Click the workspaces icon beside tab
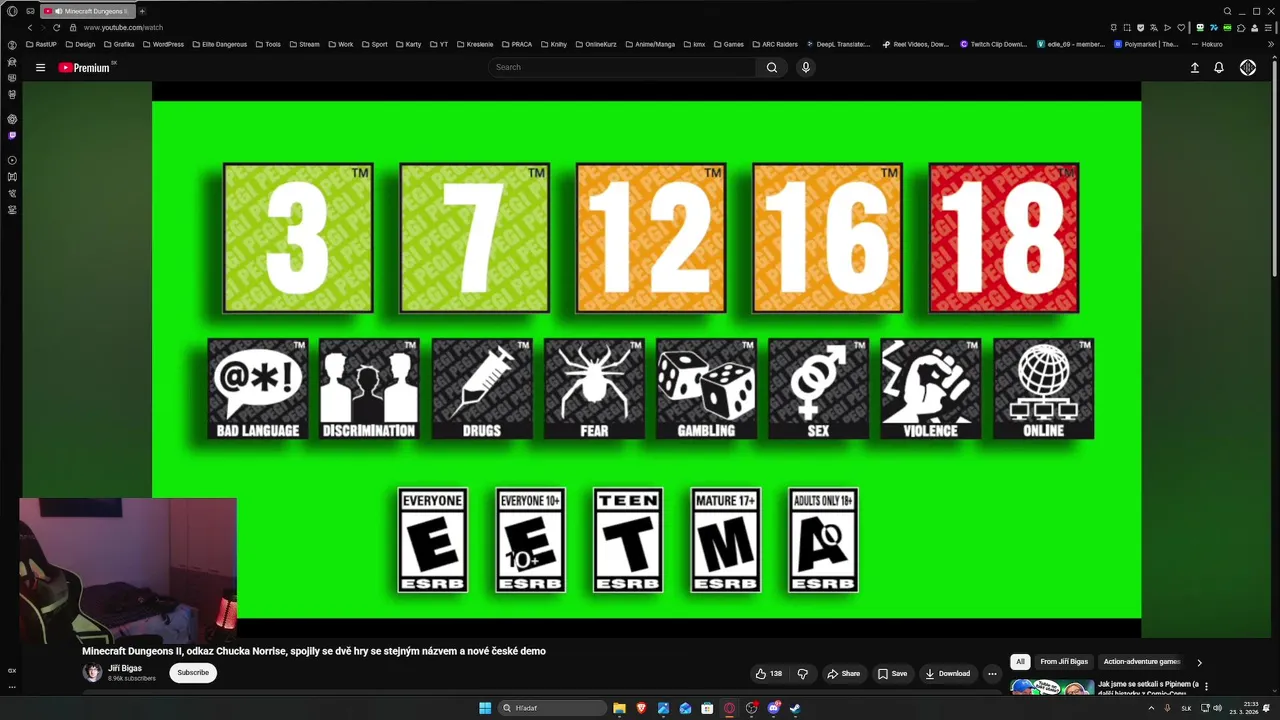The width and height of the screenshot is (1280, 720). click(31, 11)
